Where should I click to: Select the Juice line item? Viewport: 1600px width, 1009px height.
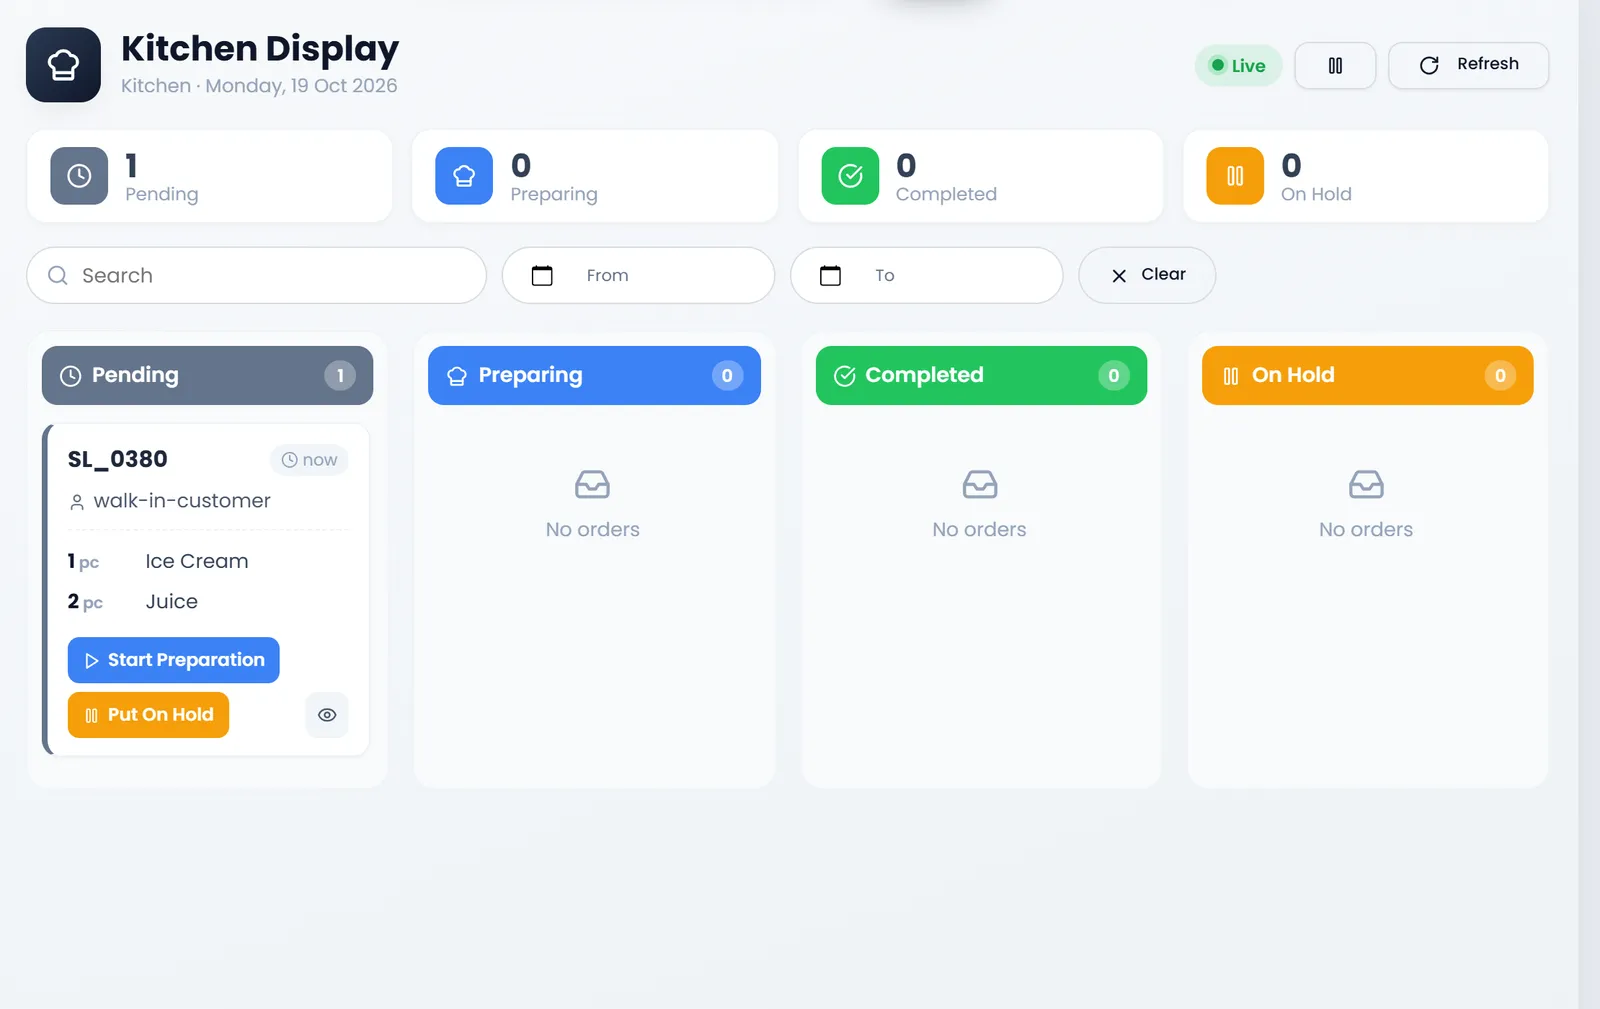tap(208, 602)
